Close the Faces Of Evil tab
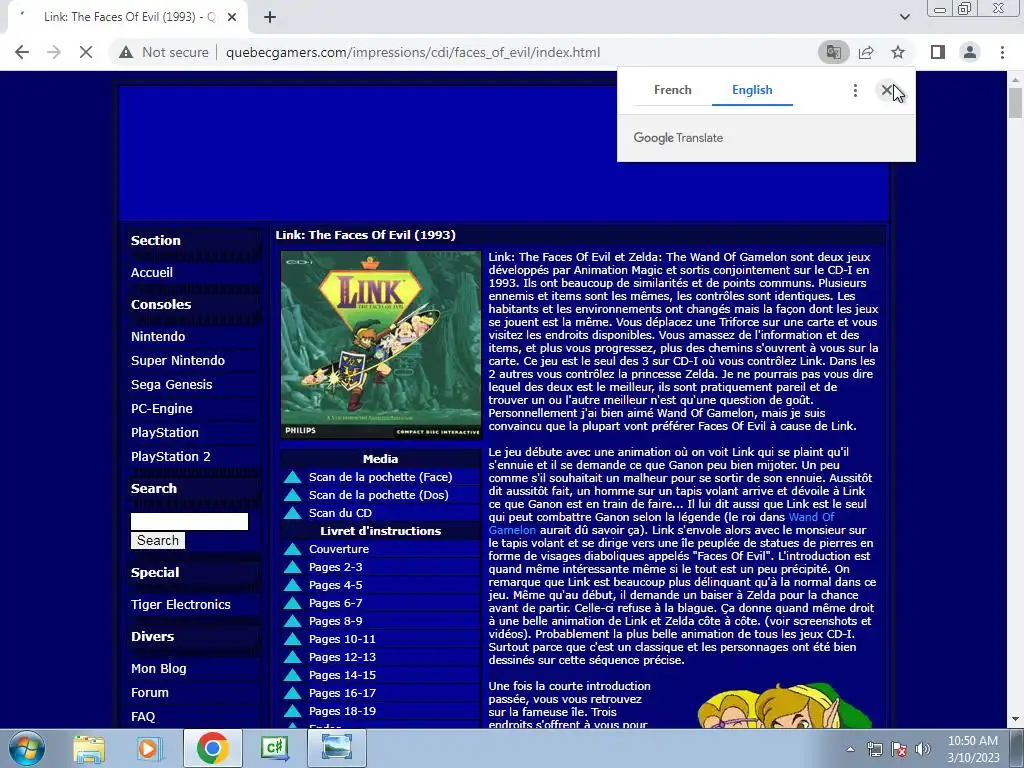The height and width of the screenshot is (768, 1024). click(x=232, y=17)
